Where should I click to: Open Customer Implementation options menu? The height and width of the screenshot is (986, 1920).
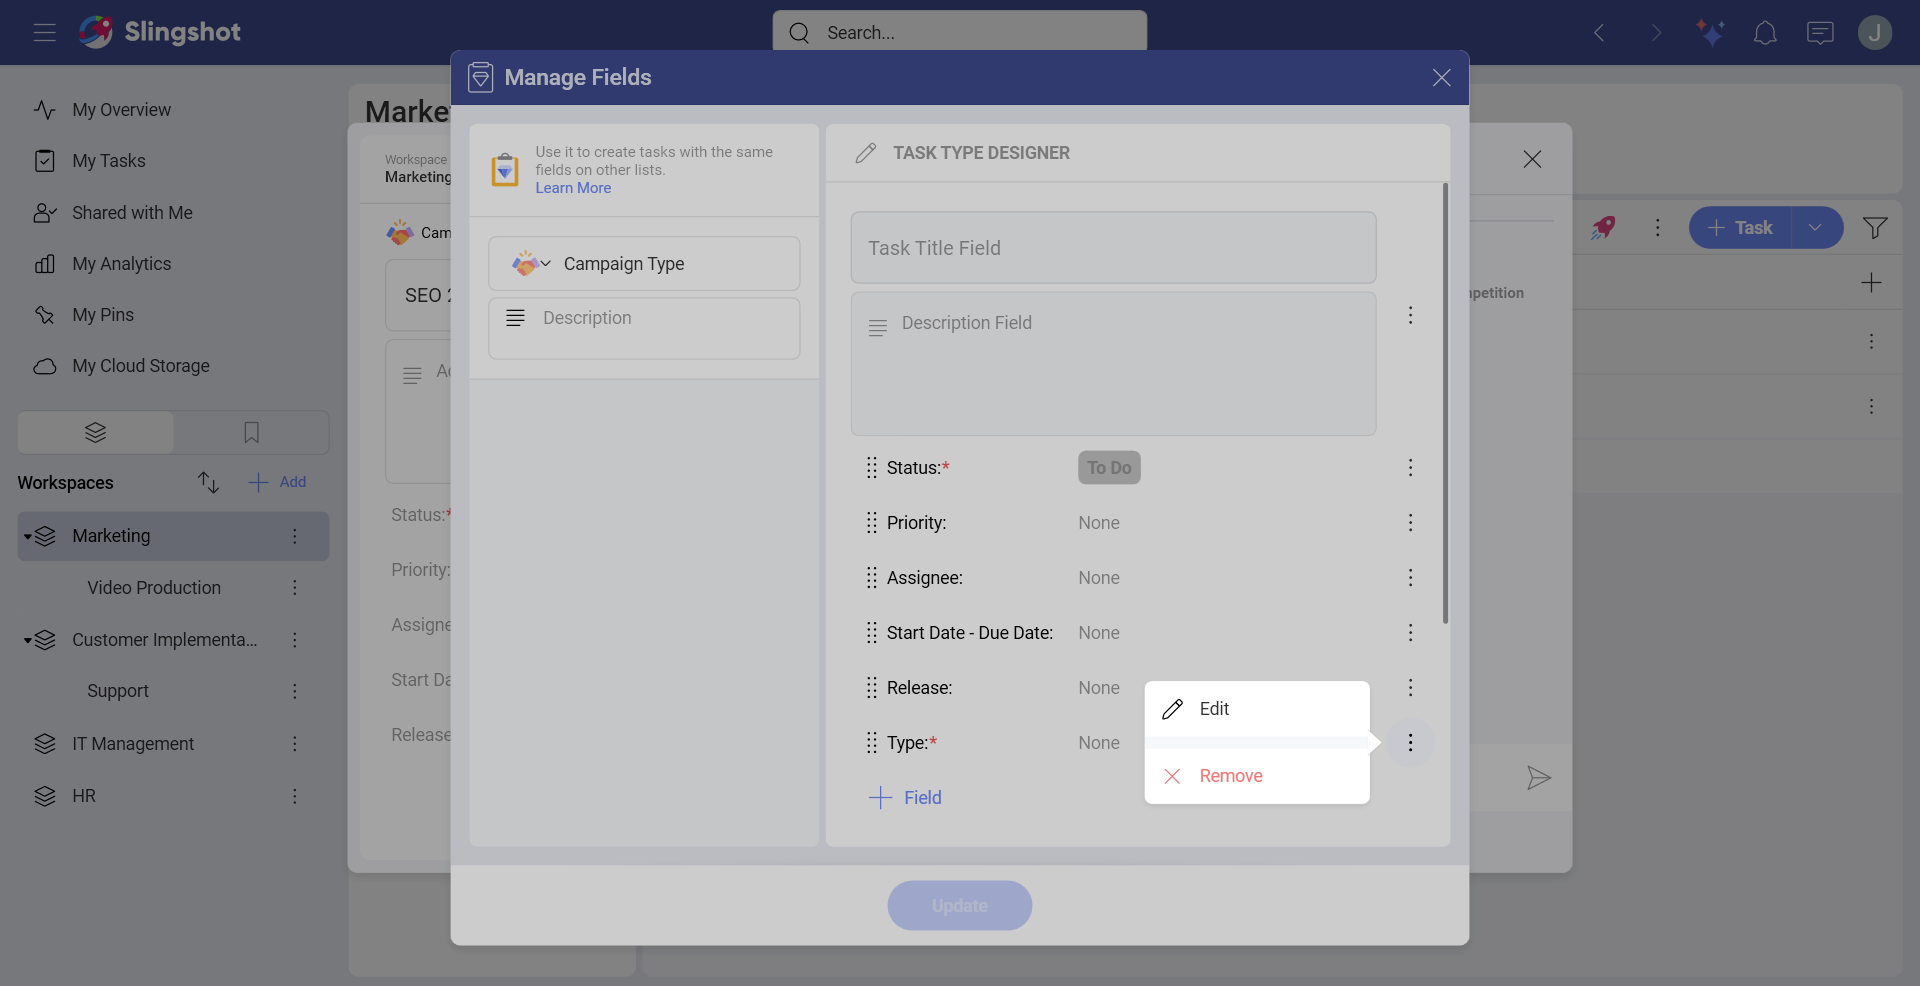coord(295,640)
